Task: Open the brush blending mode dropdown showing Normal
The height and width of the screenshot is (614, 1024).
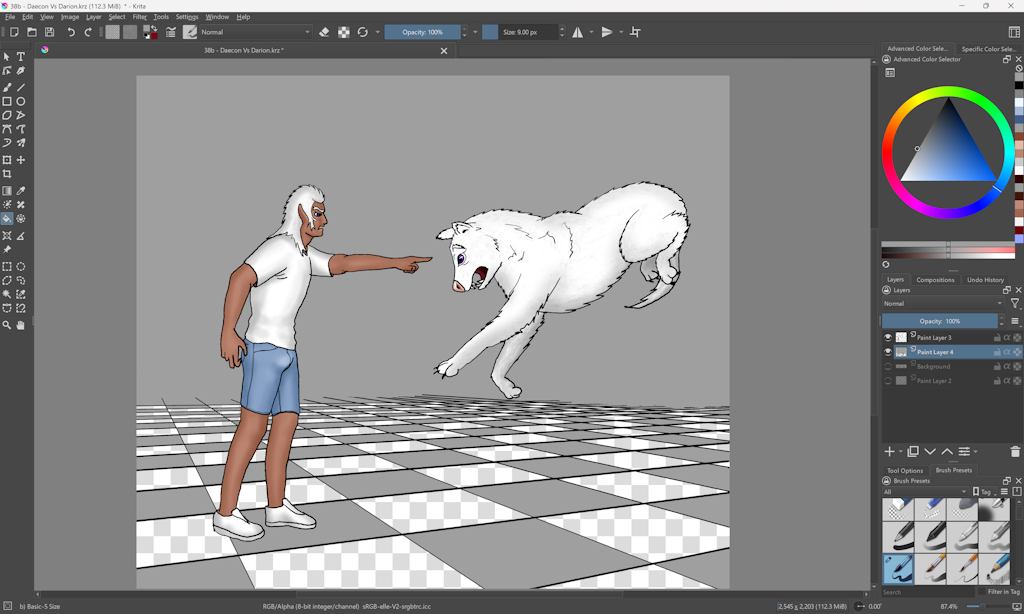Action: 255,32
